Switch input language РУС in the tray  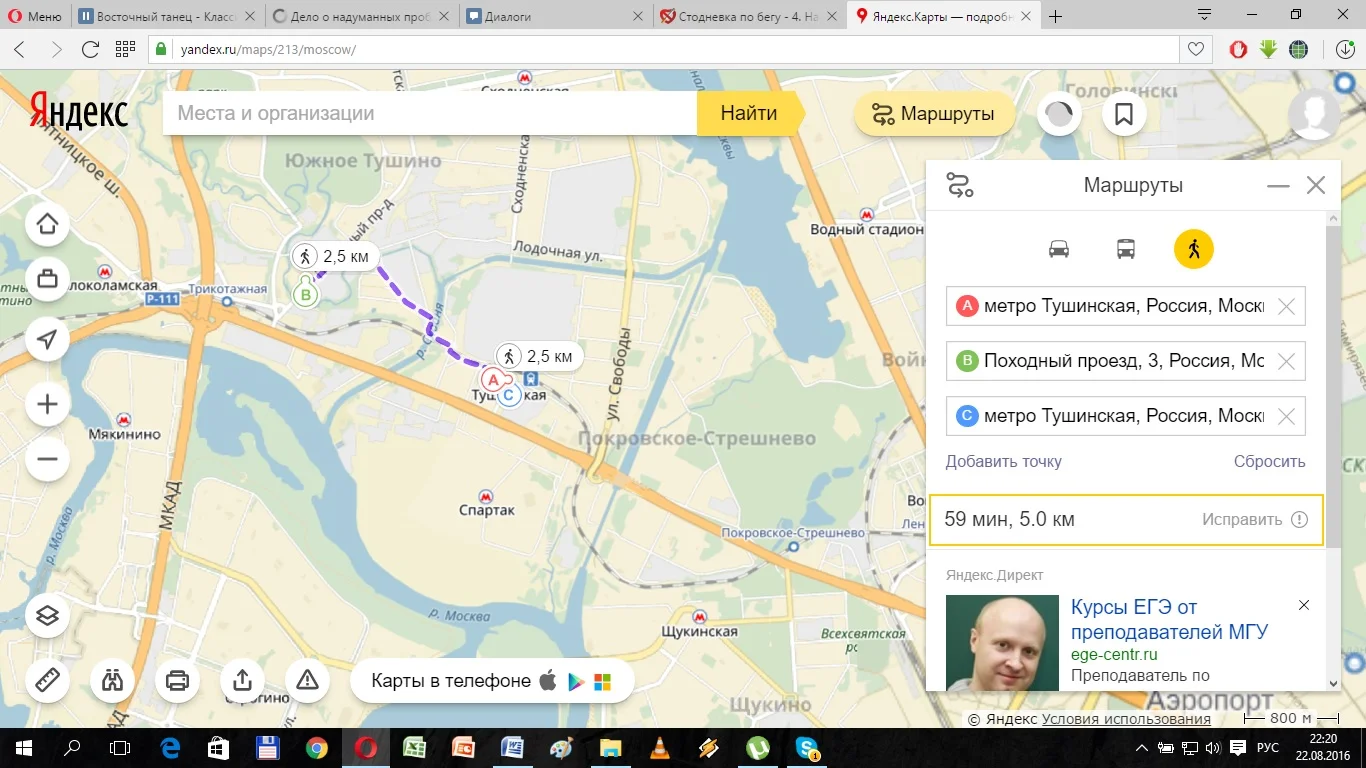pyautogui.click(x=1267, y=747)
